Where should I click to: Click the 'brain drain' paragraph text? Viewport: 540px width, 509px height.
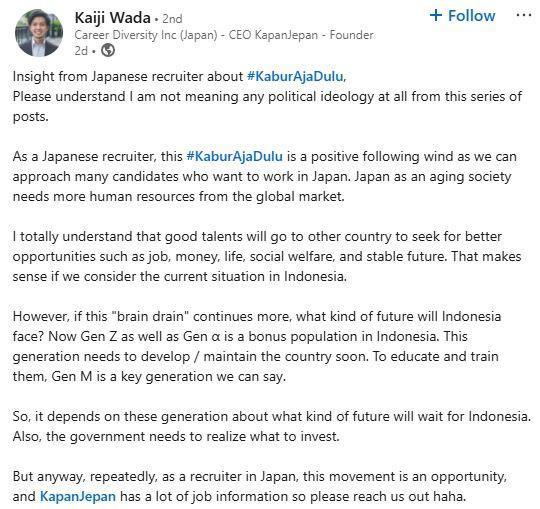[257, 346]
